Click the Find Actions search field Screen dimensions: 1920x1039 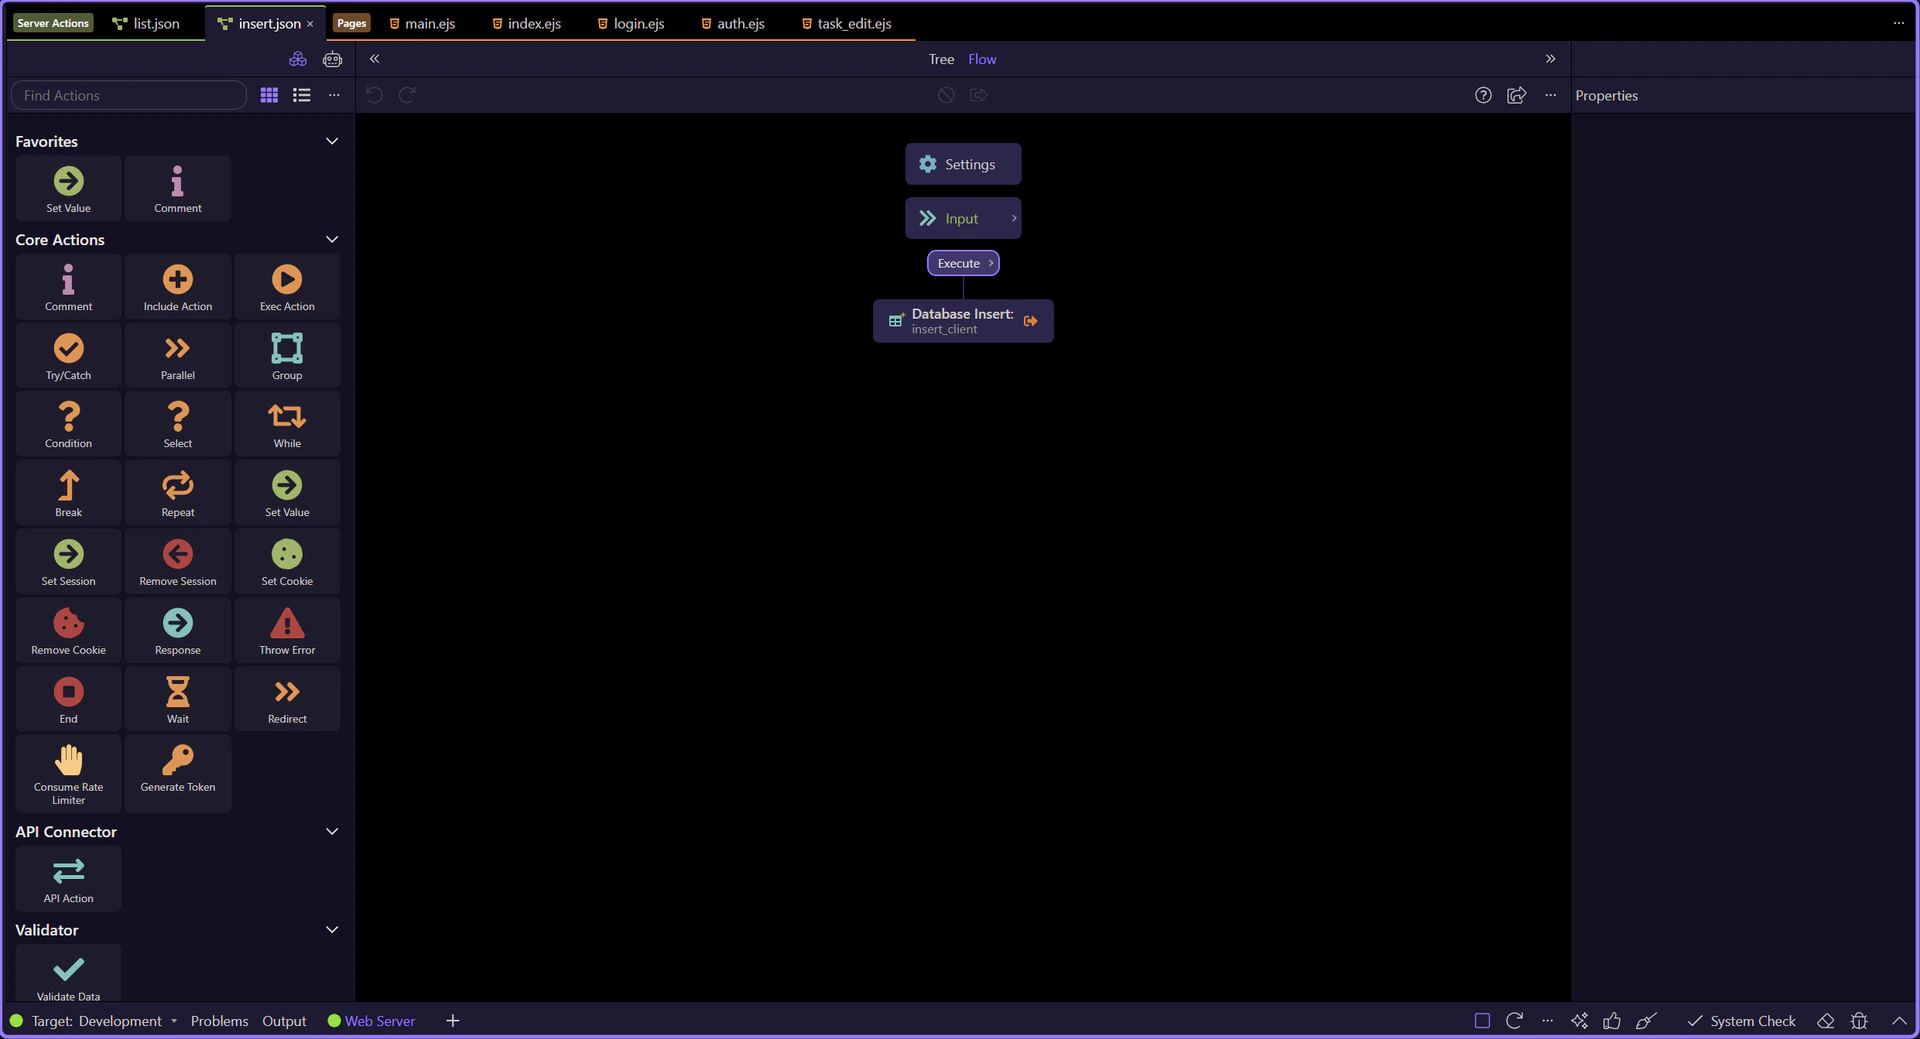click(x=128, y=95)
